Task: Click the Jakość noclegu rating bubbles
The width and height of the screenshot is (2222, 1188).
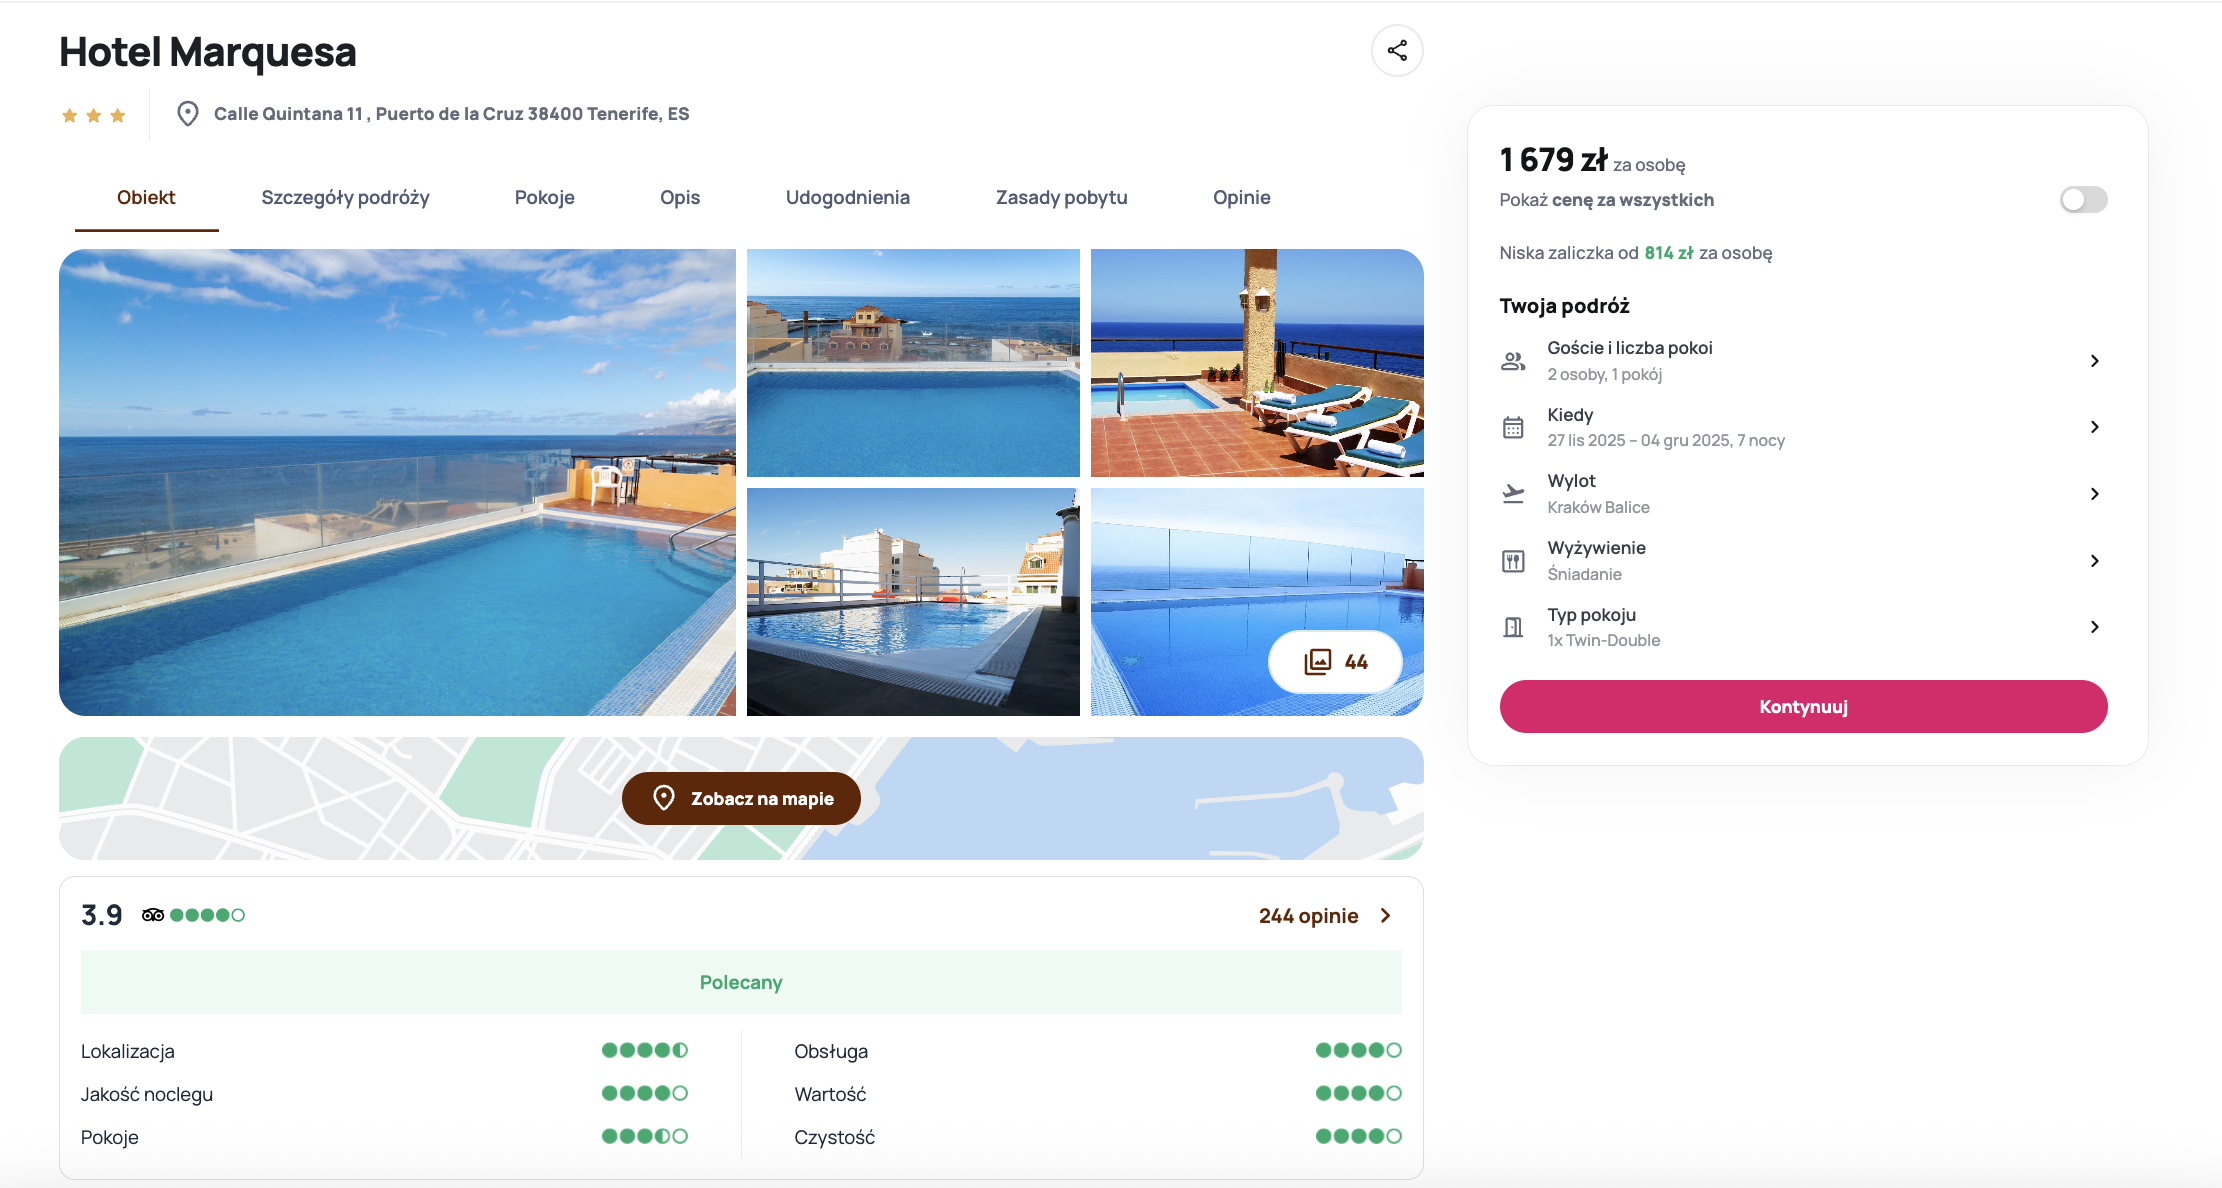Action: [645, 1093]
